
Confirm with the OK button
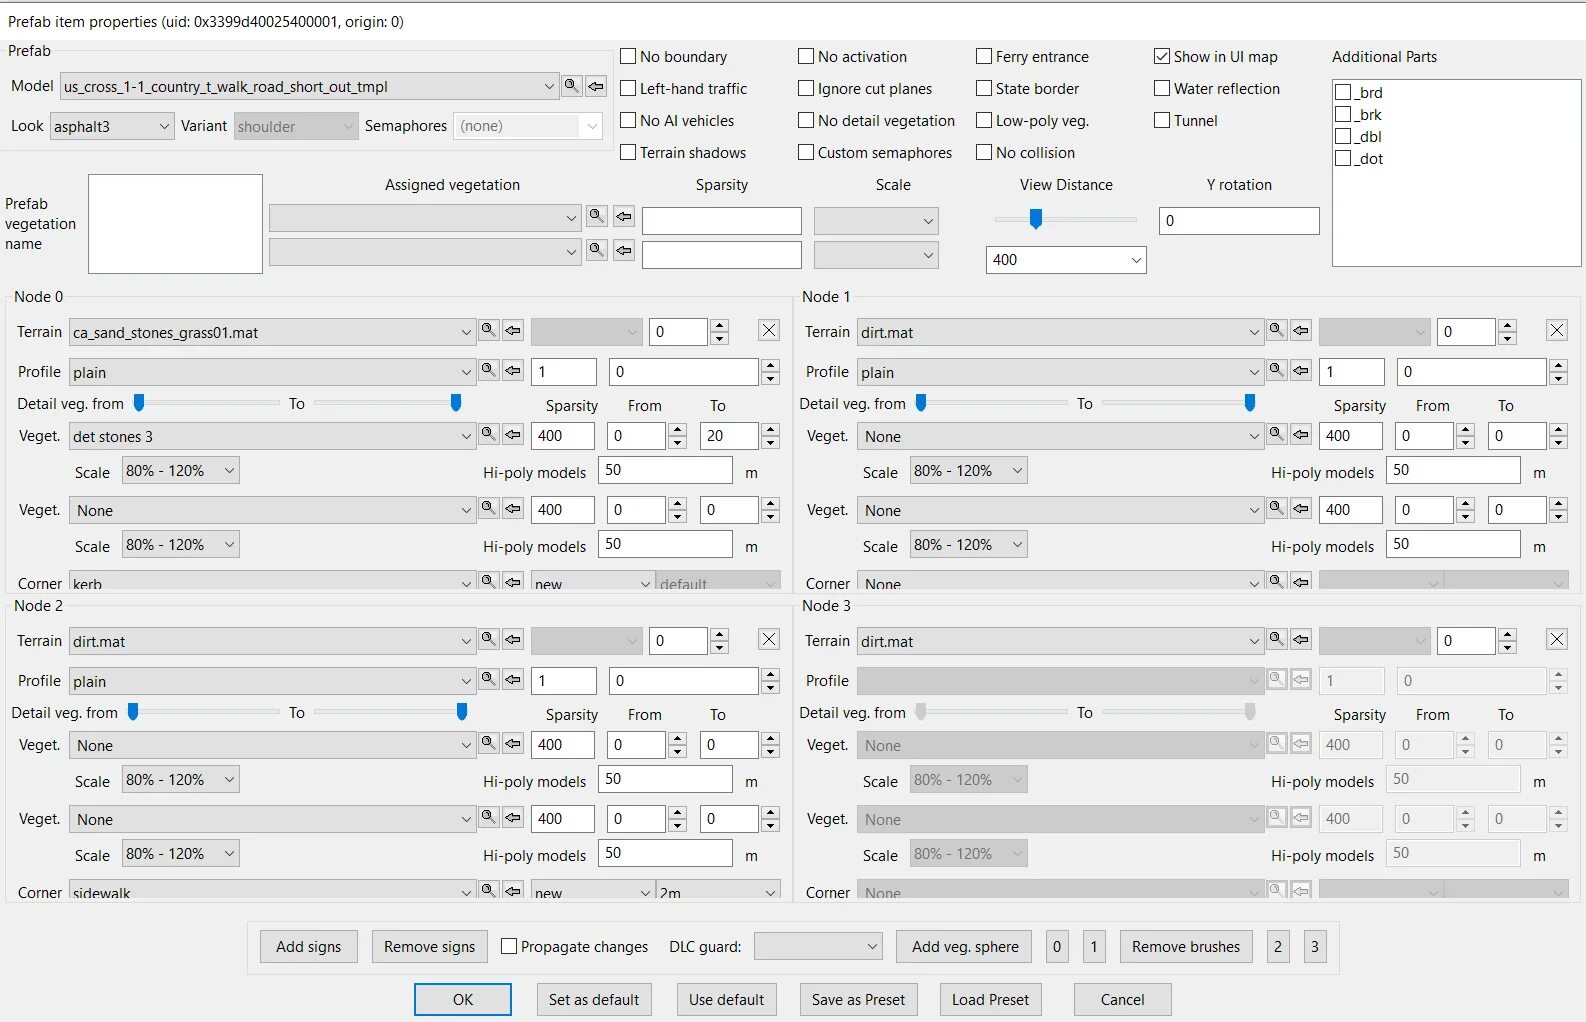click(463, 999)
